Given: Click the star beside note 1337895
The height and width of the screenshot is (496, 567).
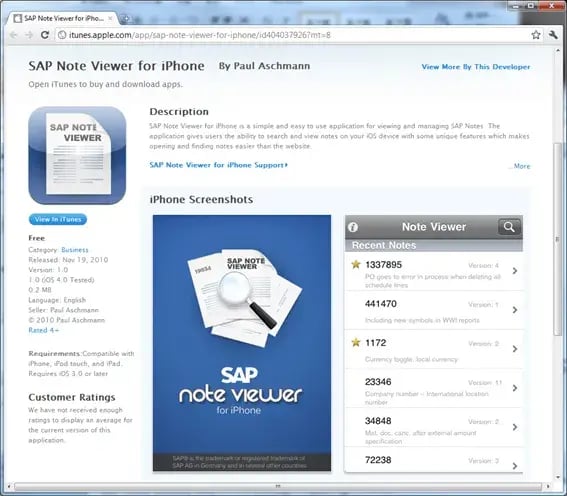Looking at the screenshot, I should point(356,264).
